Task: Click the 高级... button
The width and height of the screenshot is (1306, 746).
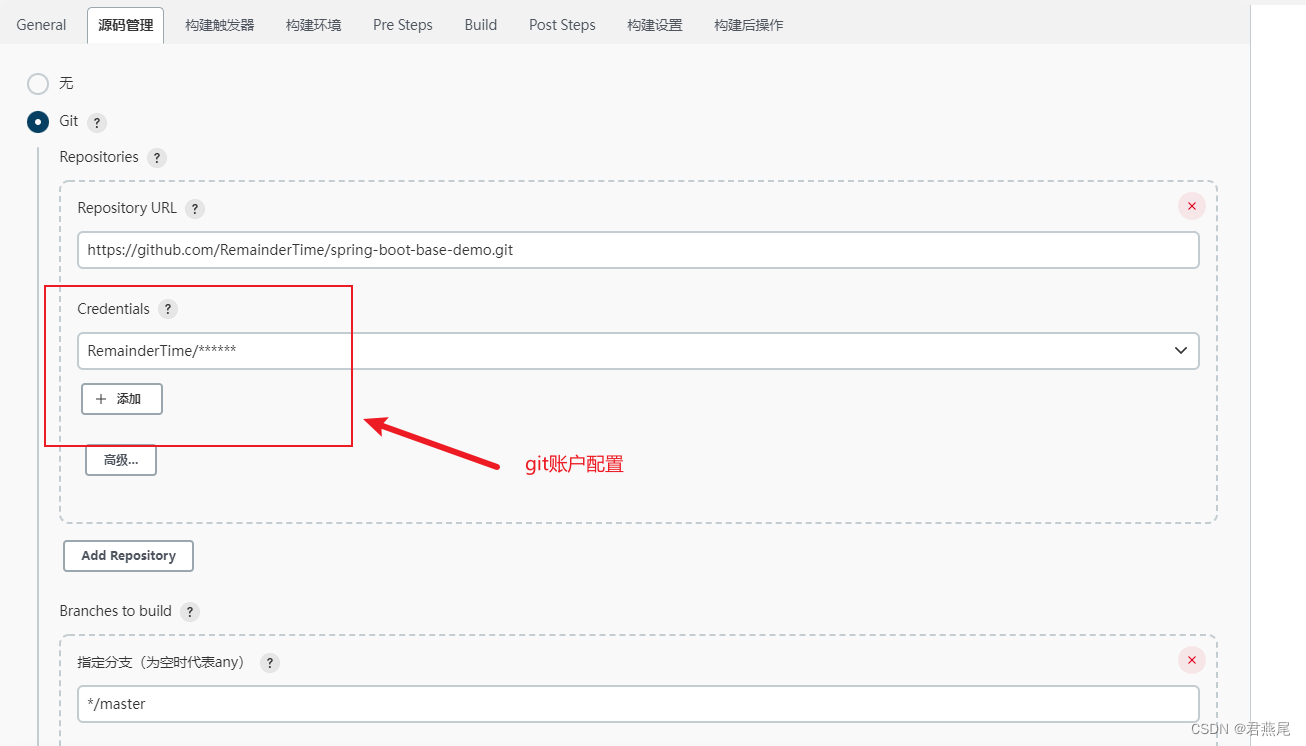Action: (121, 460)
